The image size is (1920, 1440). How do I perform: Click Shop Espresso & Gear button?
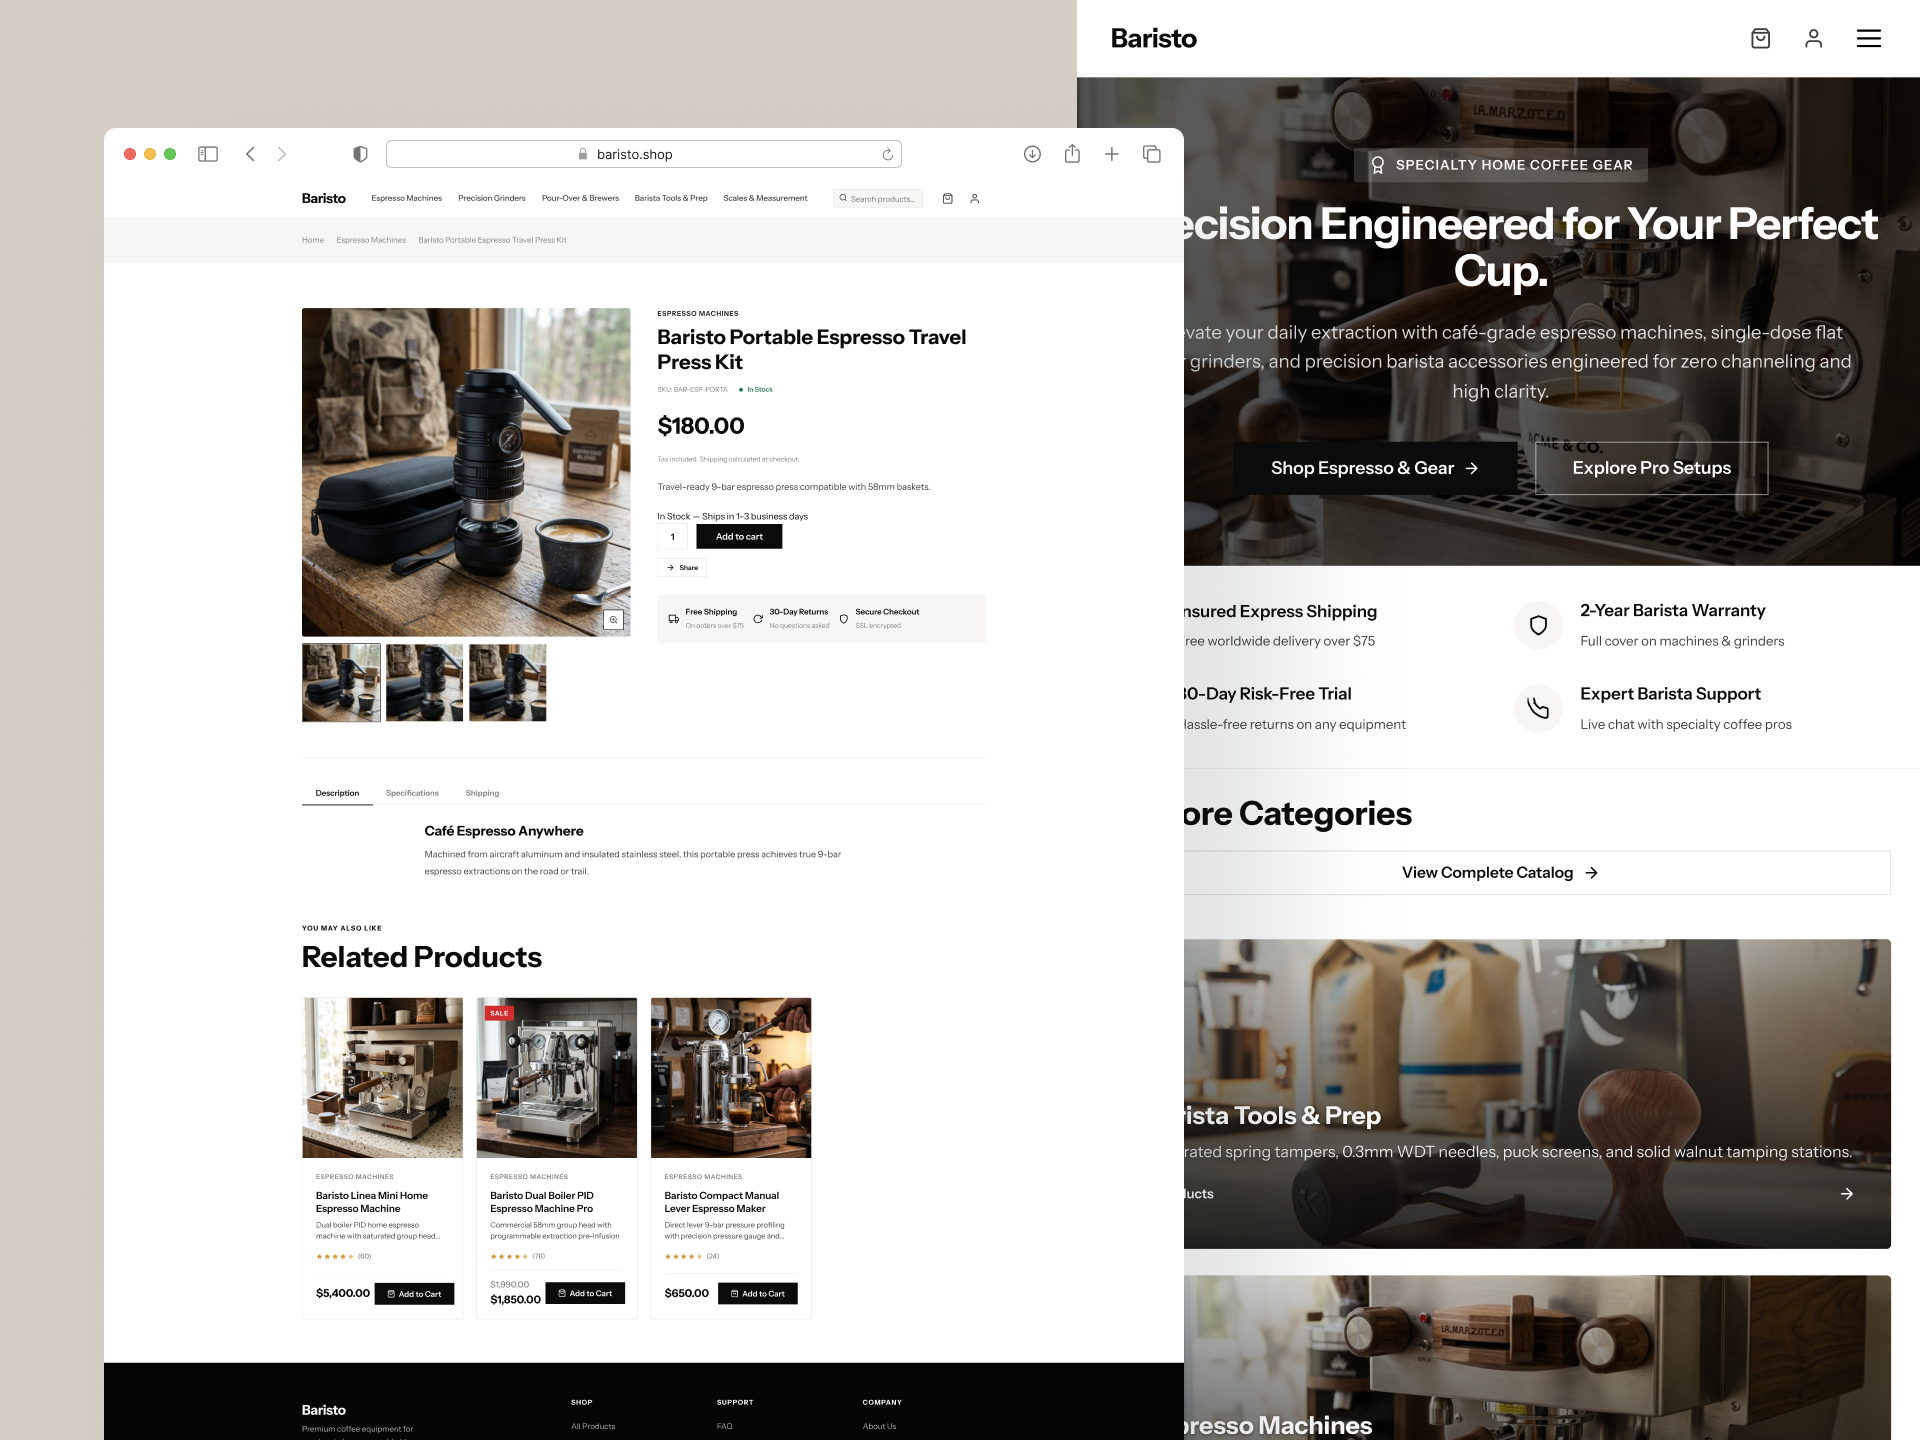point(1375,468)
